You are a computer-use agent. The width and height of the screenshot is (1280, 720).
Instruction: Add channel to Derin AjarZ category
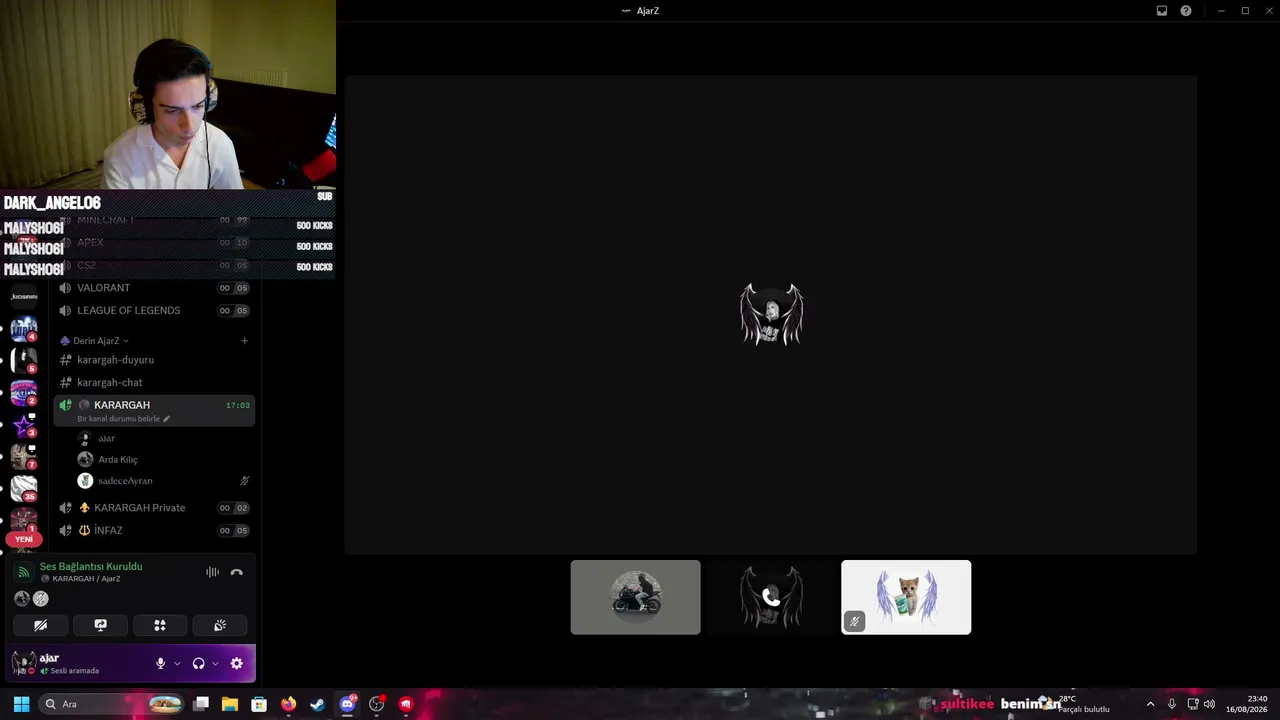pyautogui.click(x=244, y=341)
